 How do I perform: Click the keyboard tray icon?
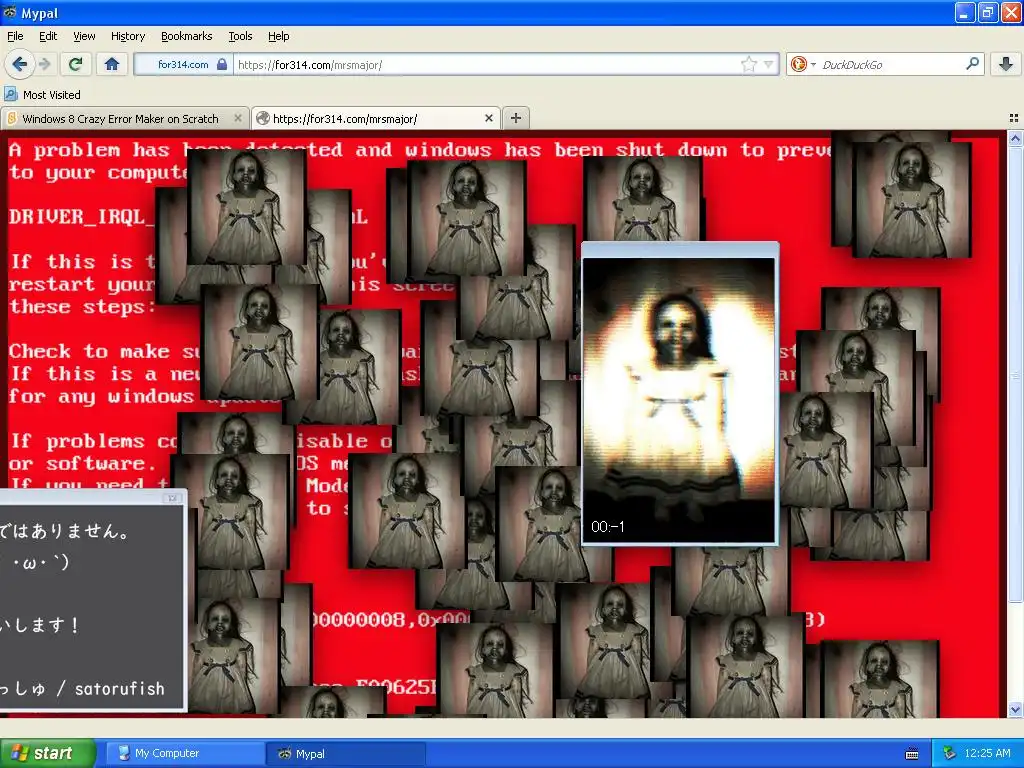[x=912, y=754]
